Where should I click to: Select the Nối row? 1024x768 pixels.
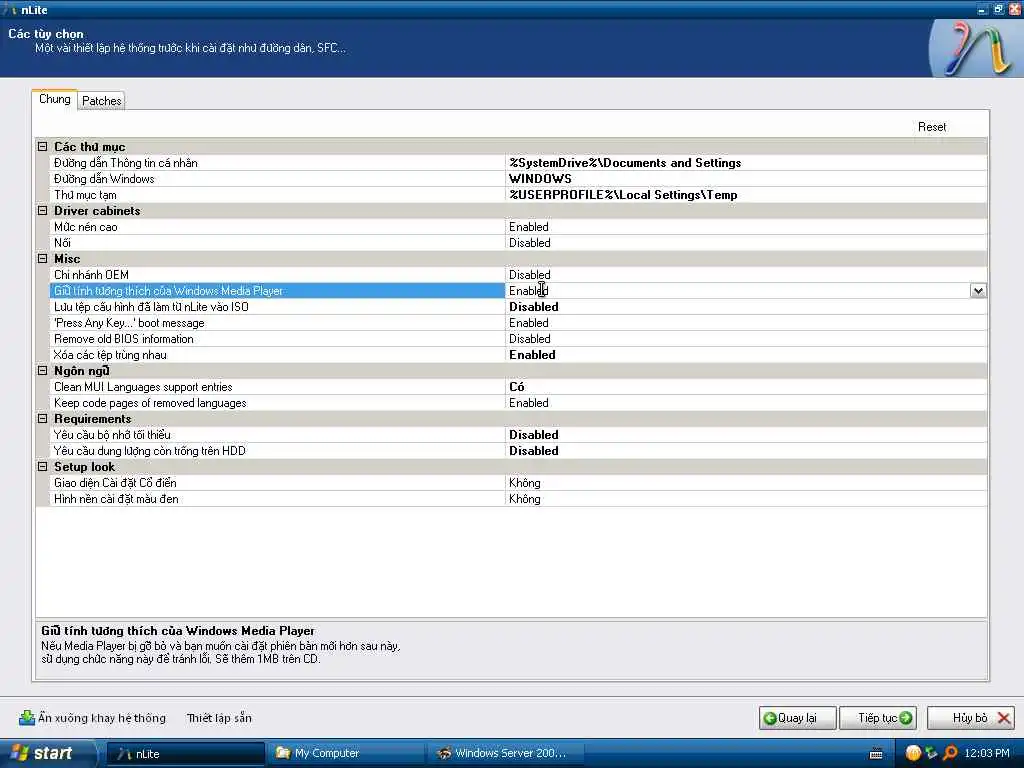[x=278, y=243]
